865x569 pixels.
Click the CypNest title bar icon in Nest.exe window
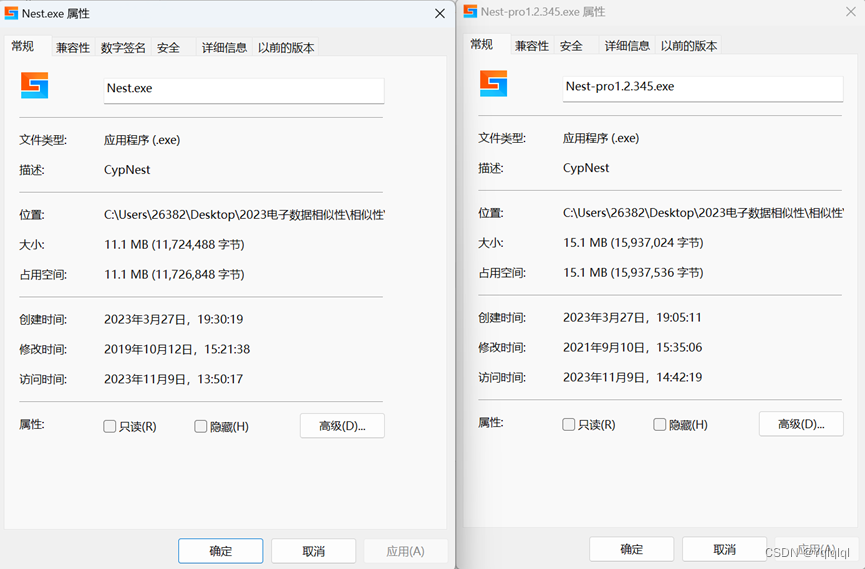coord(11,13)
